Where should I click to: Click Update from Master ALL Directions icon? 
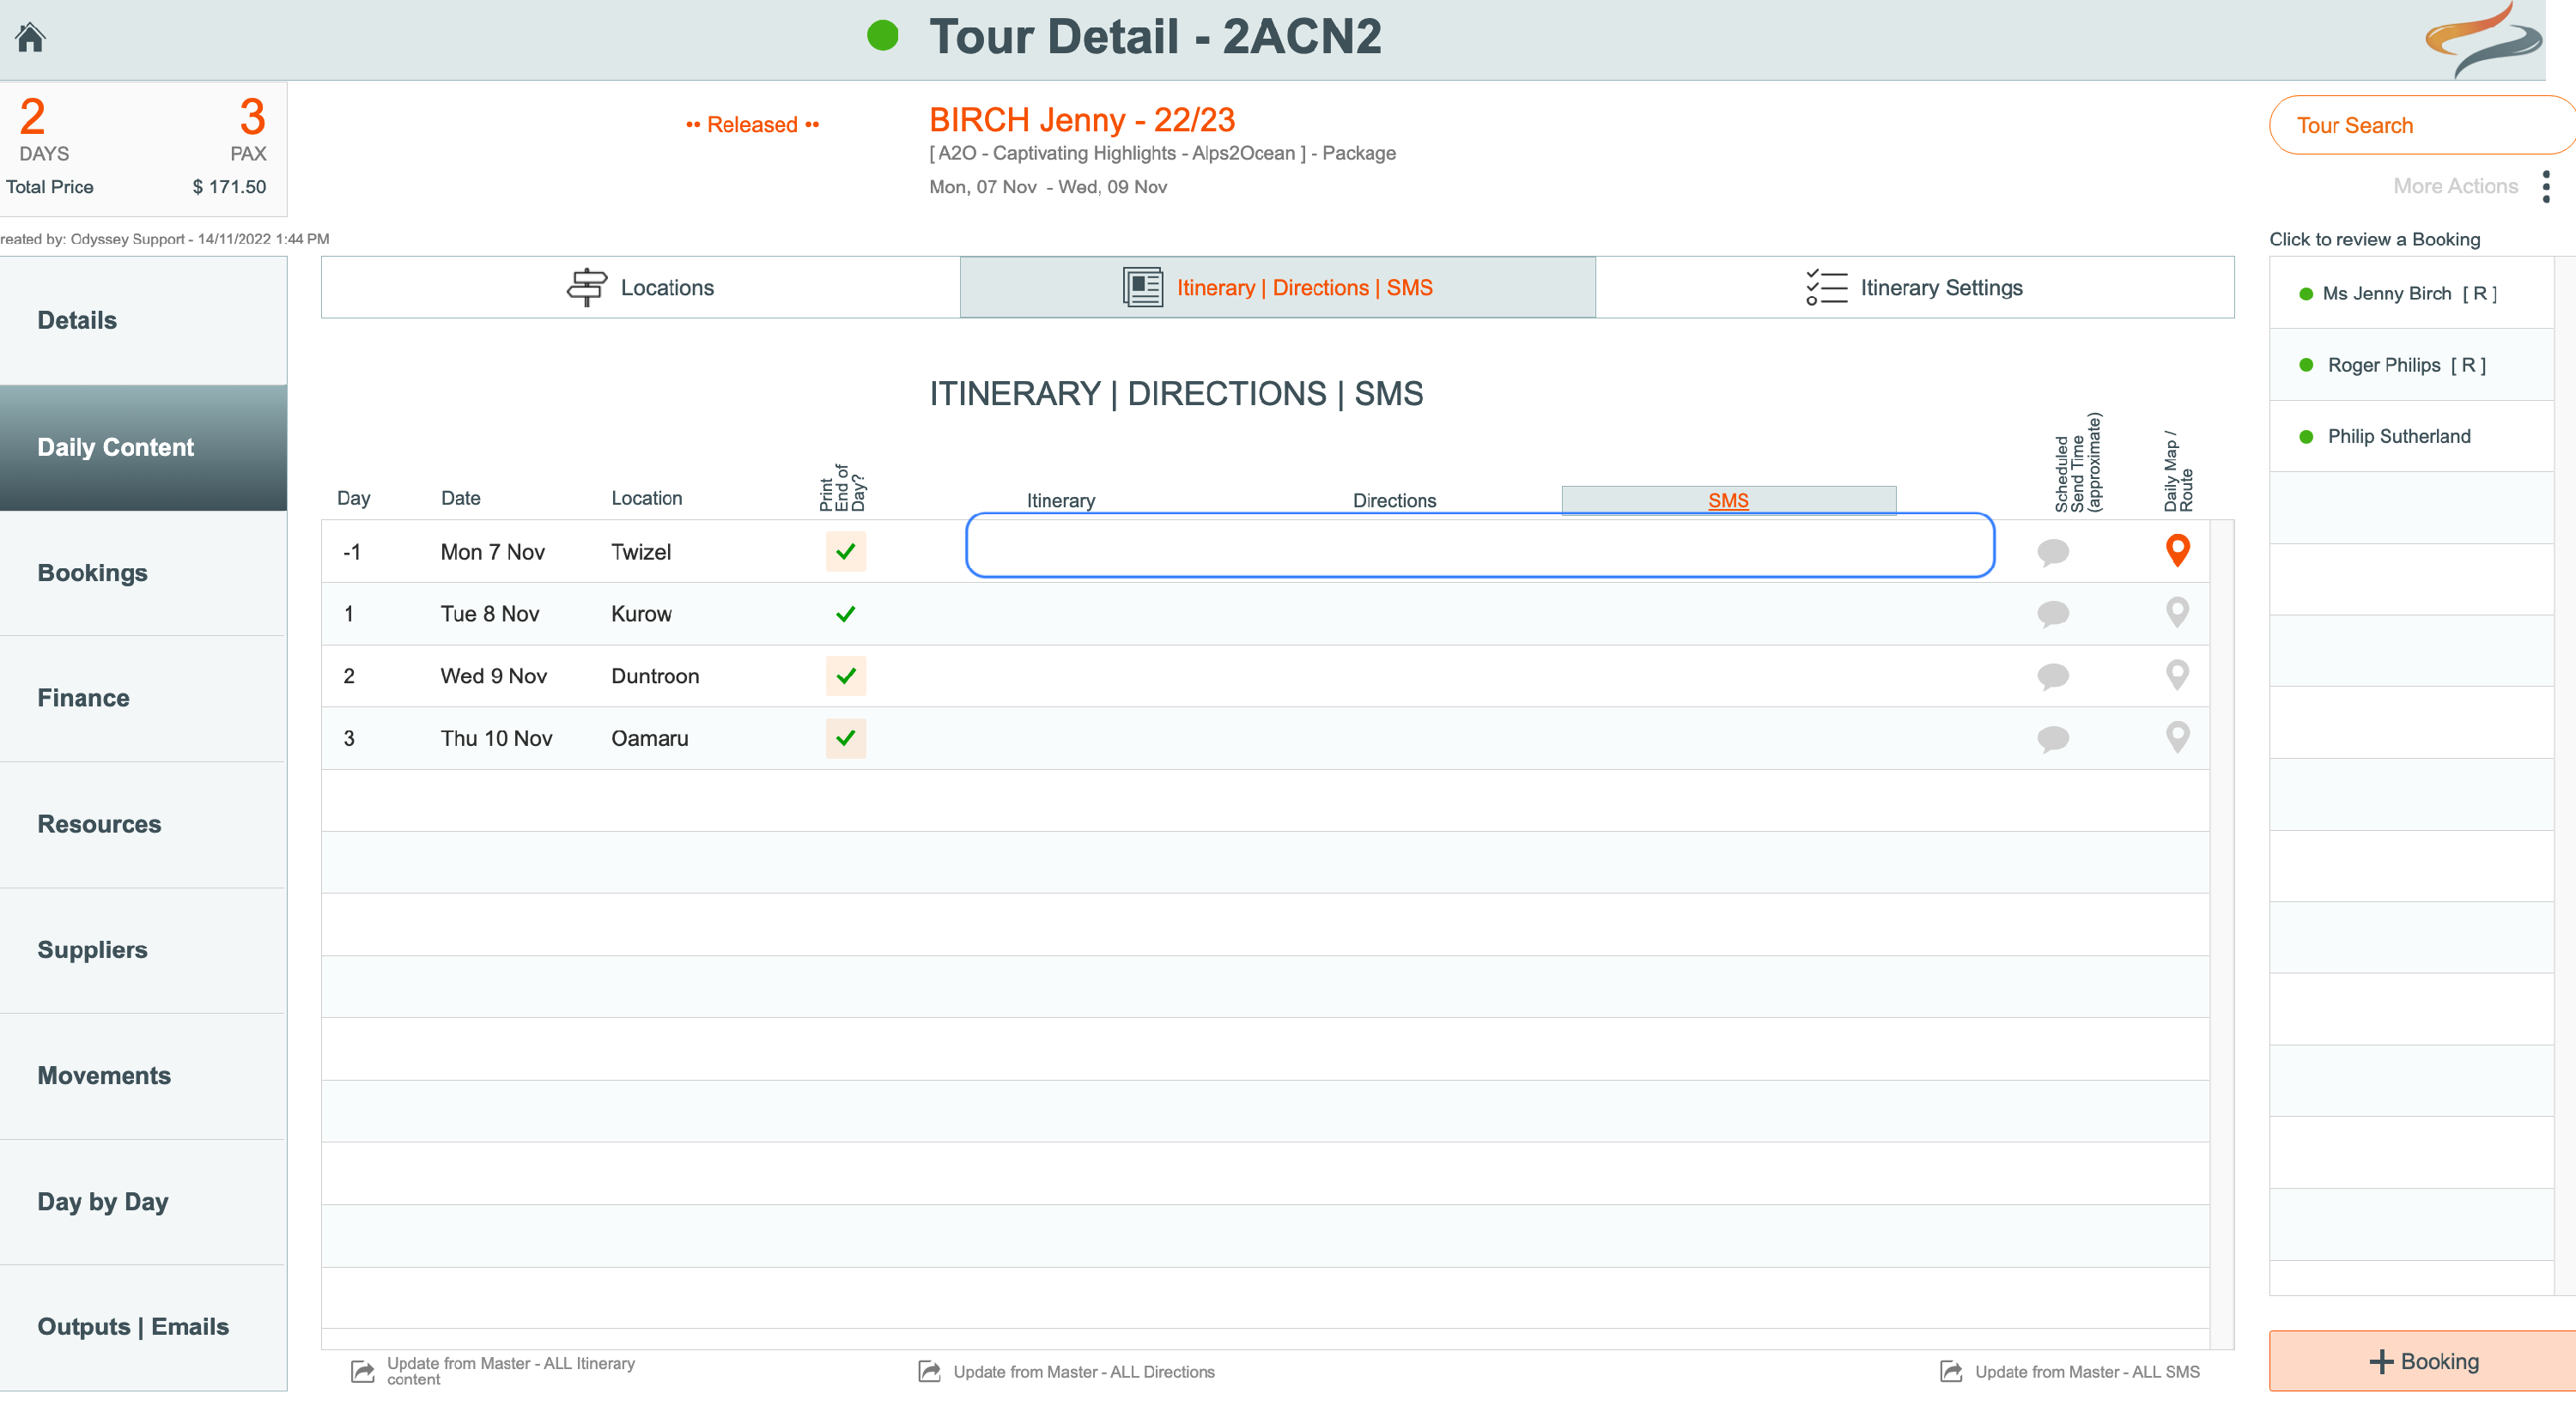pyautogui.click(x=929, y=1371)
